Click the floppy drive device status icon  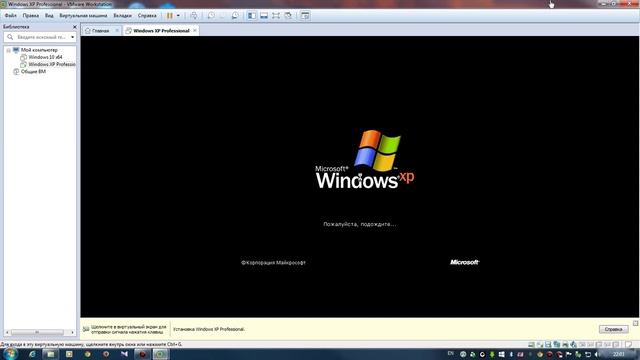point(548,345)
